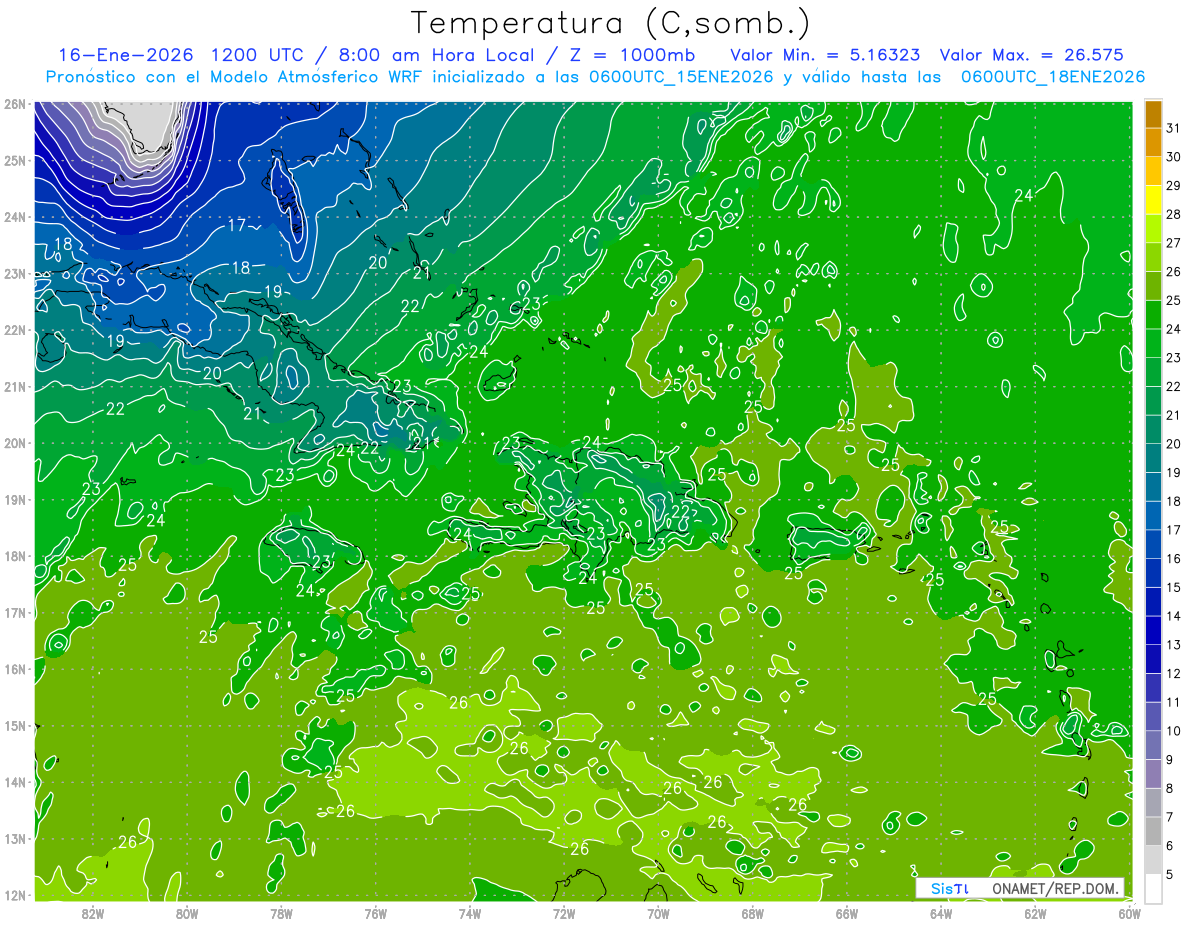Click the "31" value on the color scale
The width and height of the screenshot is (1200, 927).
pyautogui.click(x=1174, y=128)
